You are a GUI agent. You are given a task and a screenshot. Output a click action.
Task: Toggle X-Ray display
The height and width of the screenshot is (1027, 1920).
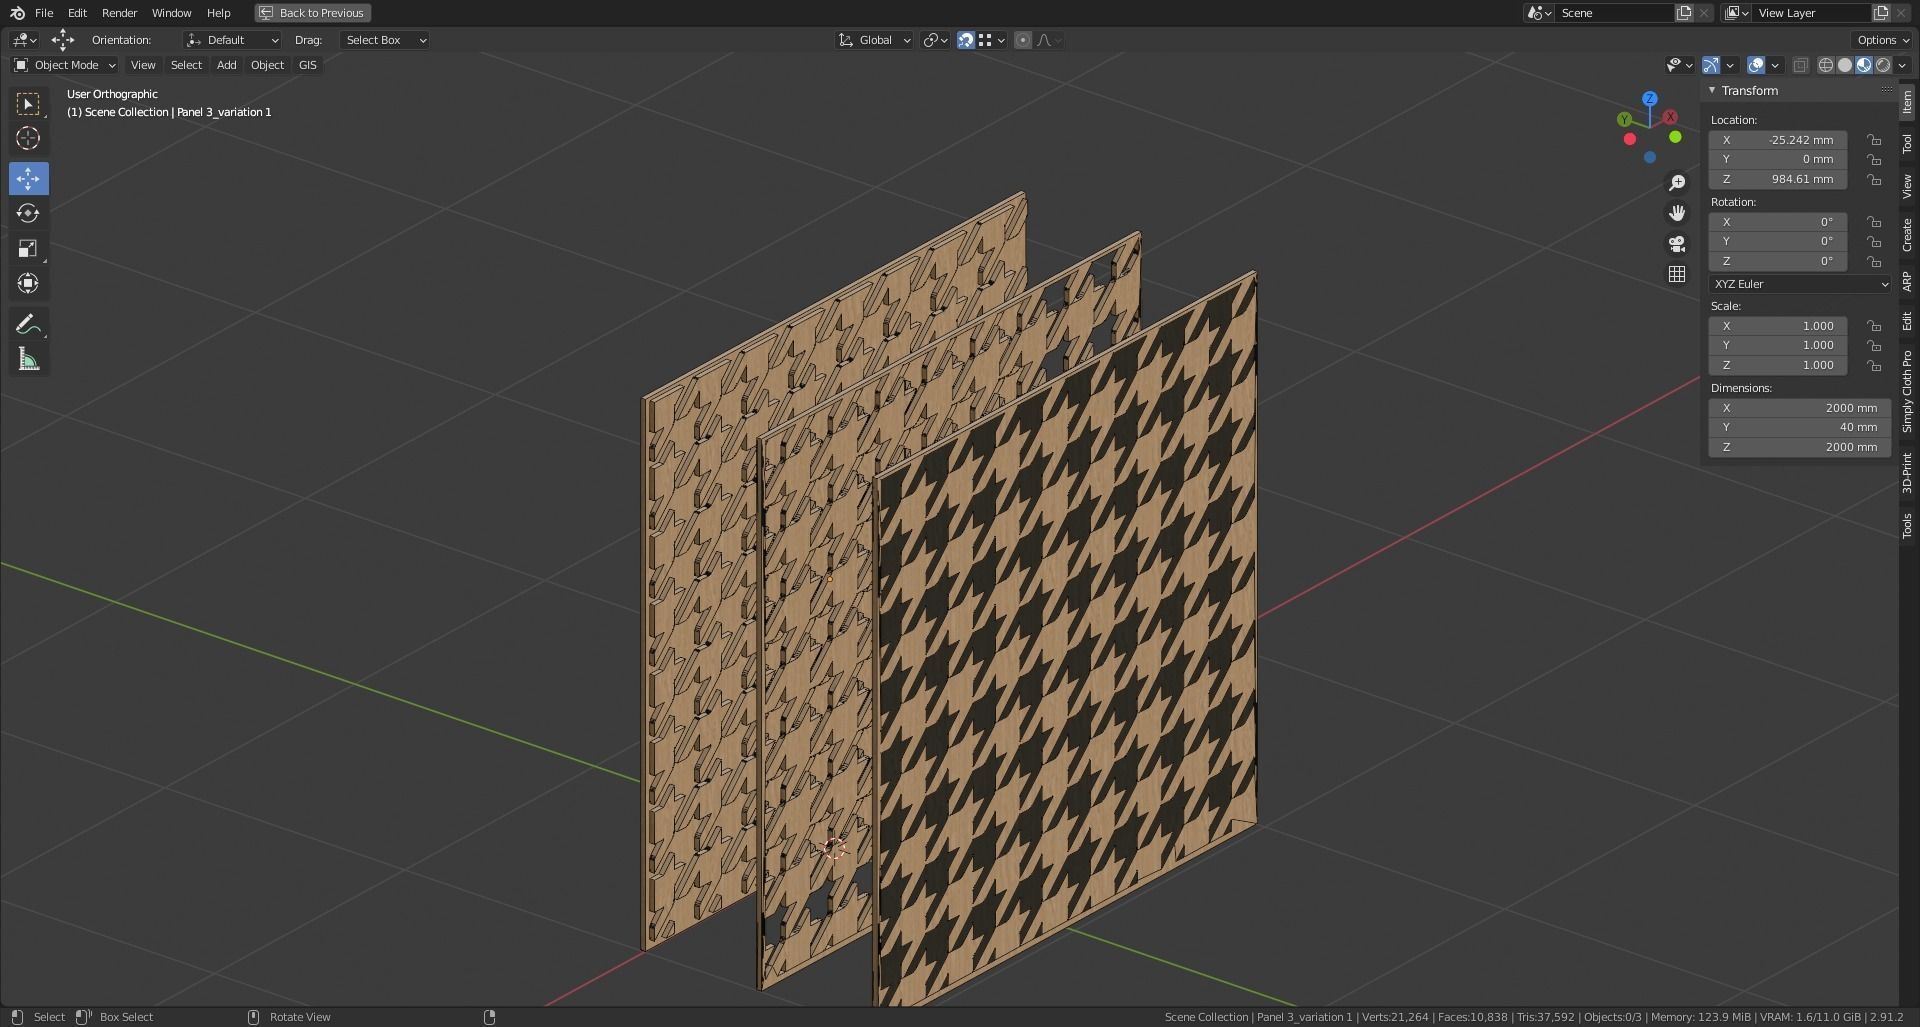pyautogui.click(x=1800, y=65)
